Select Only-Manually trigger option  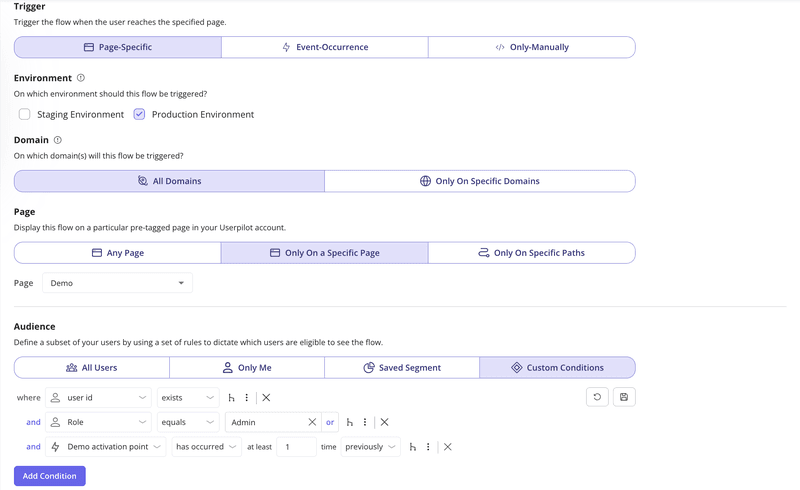532,47
